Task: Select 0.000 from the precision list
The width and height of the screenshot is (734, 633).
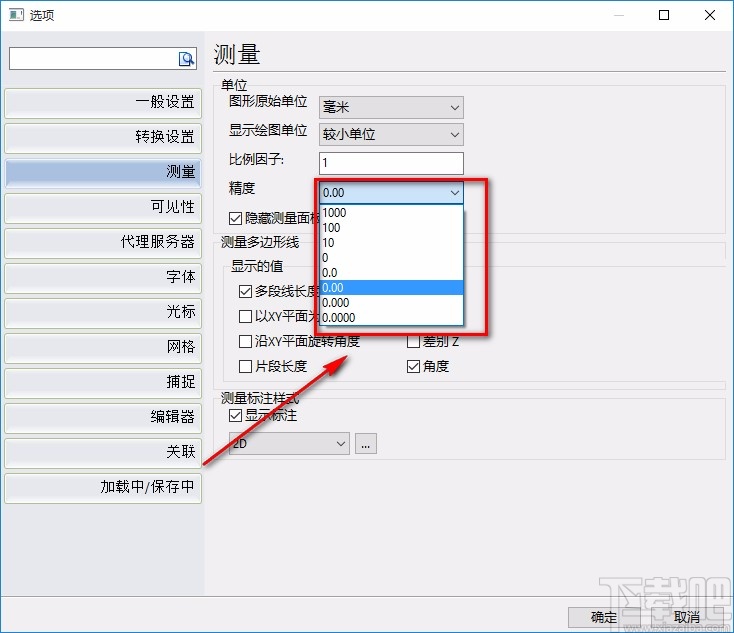Action: pyautogui.click(x=337, y=303)
